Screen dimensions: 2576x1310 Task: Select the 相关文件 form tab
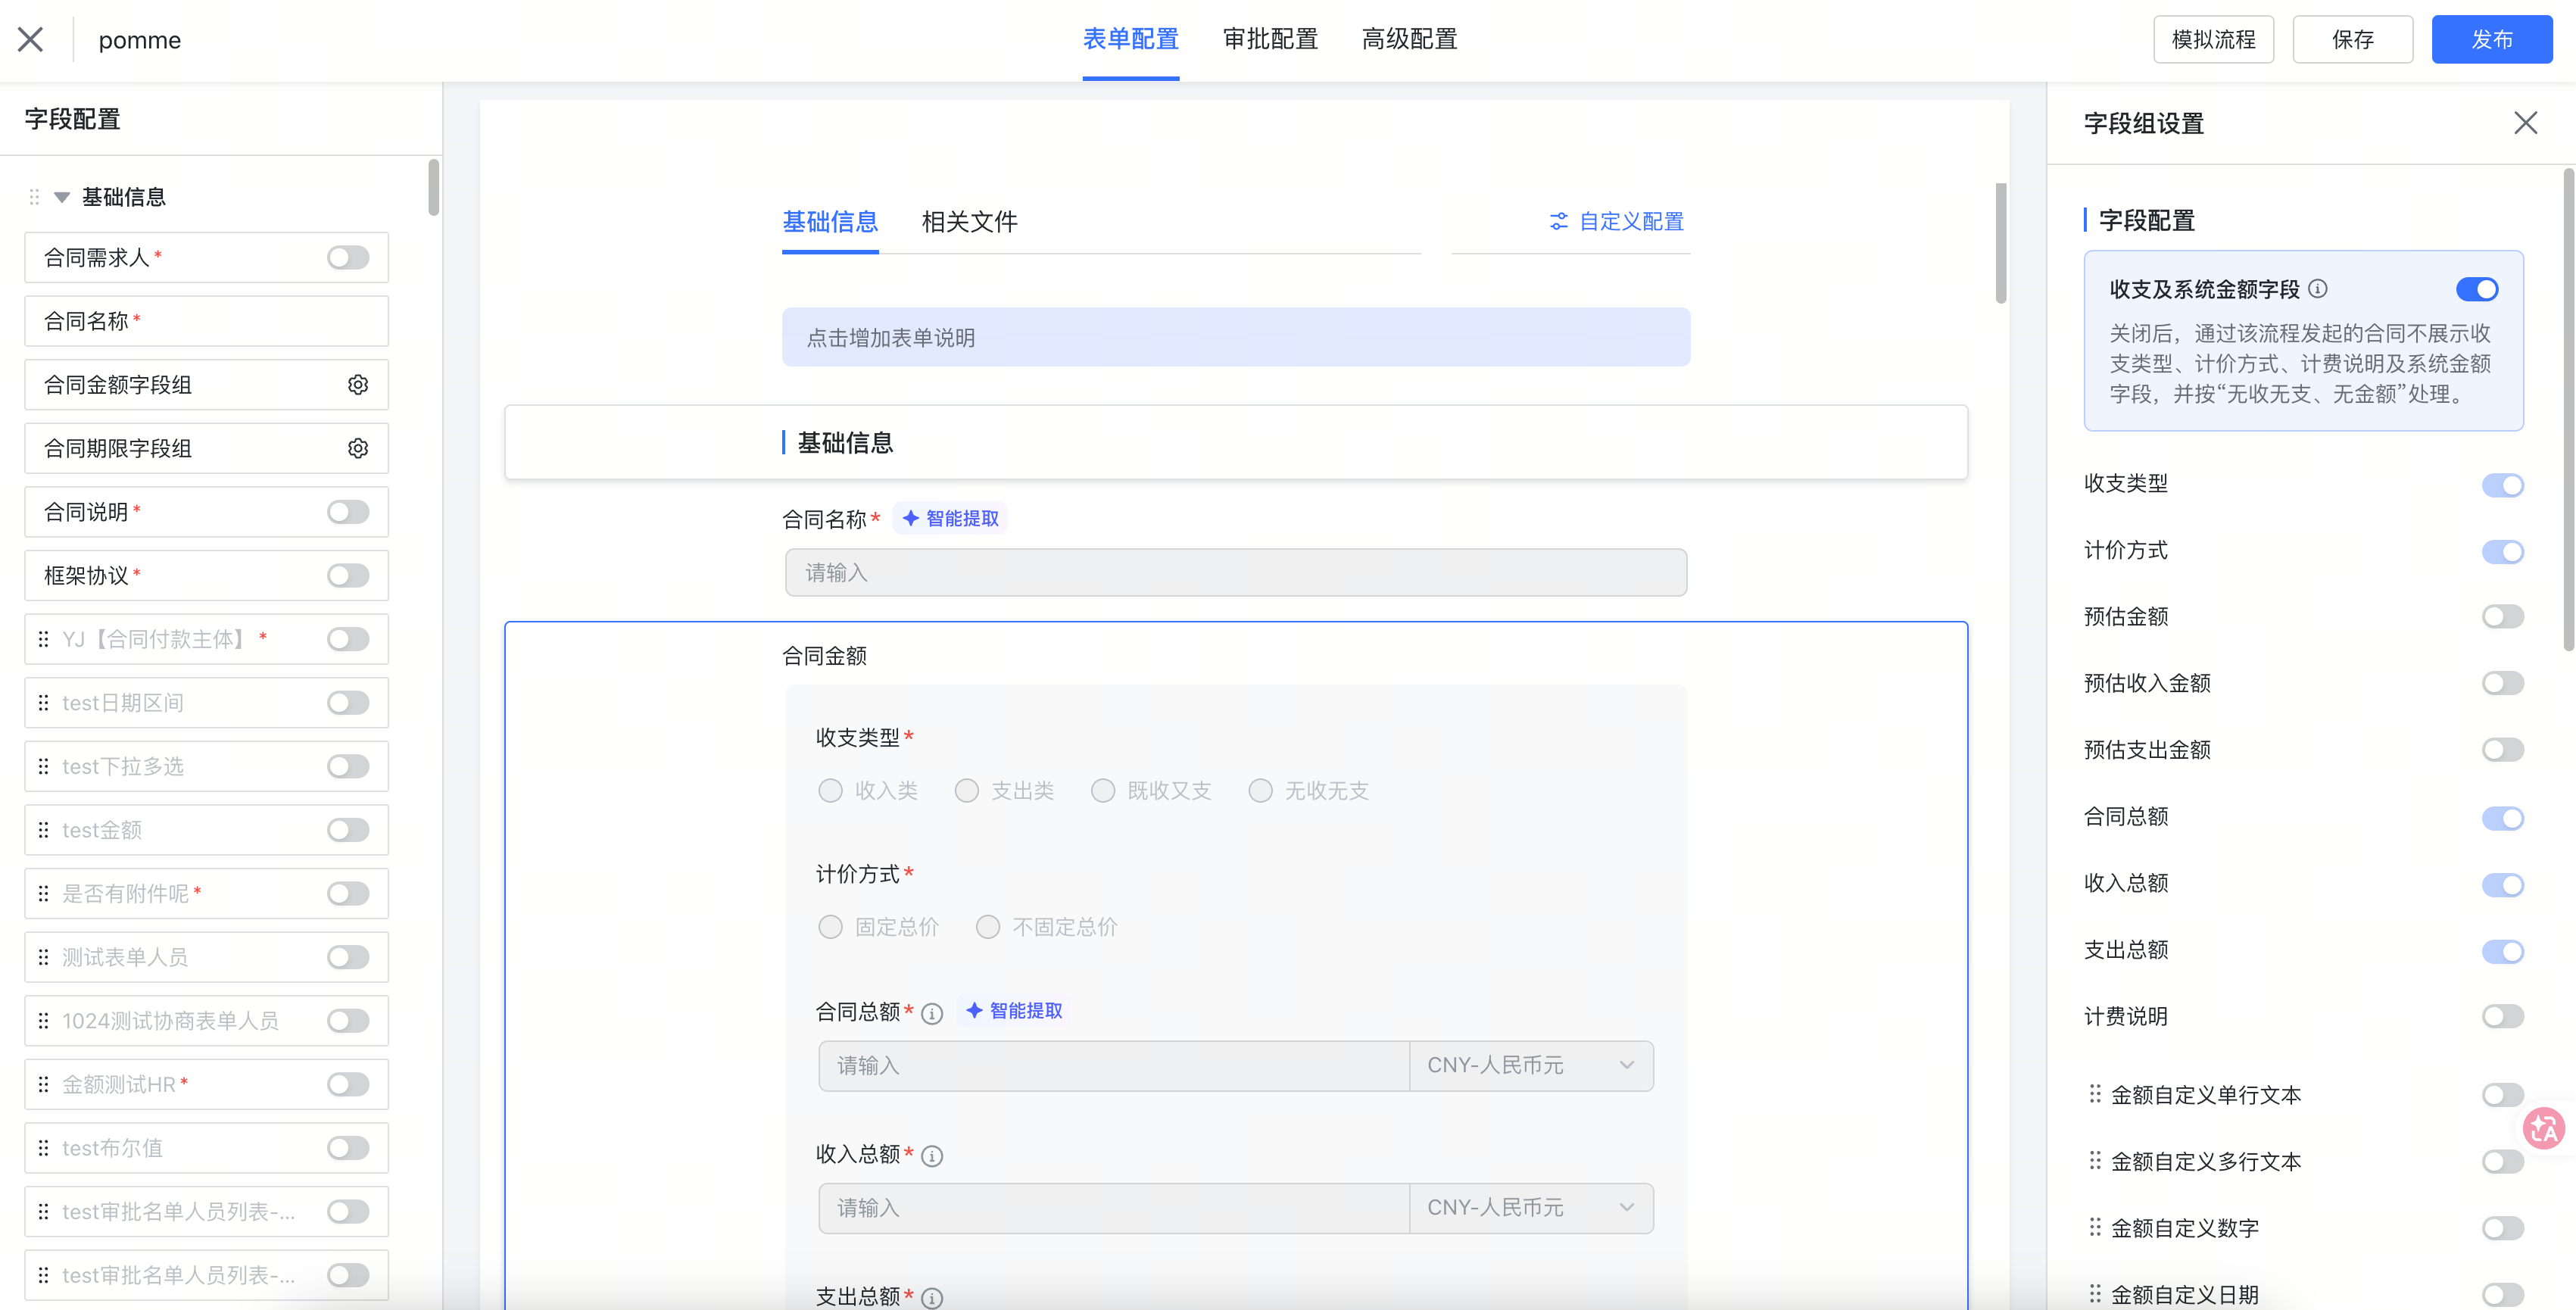click(x=969, y=222)
